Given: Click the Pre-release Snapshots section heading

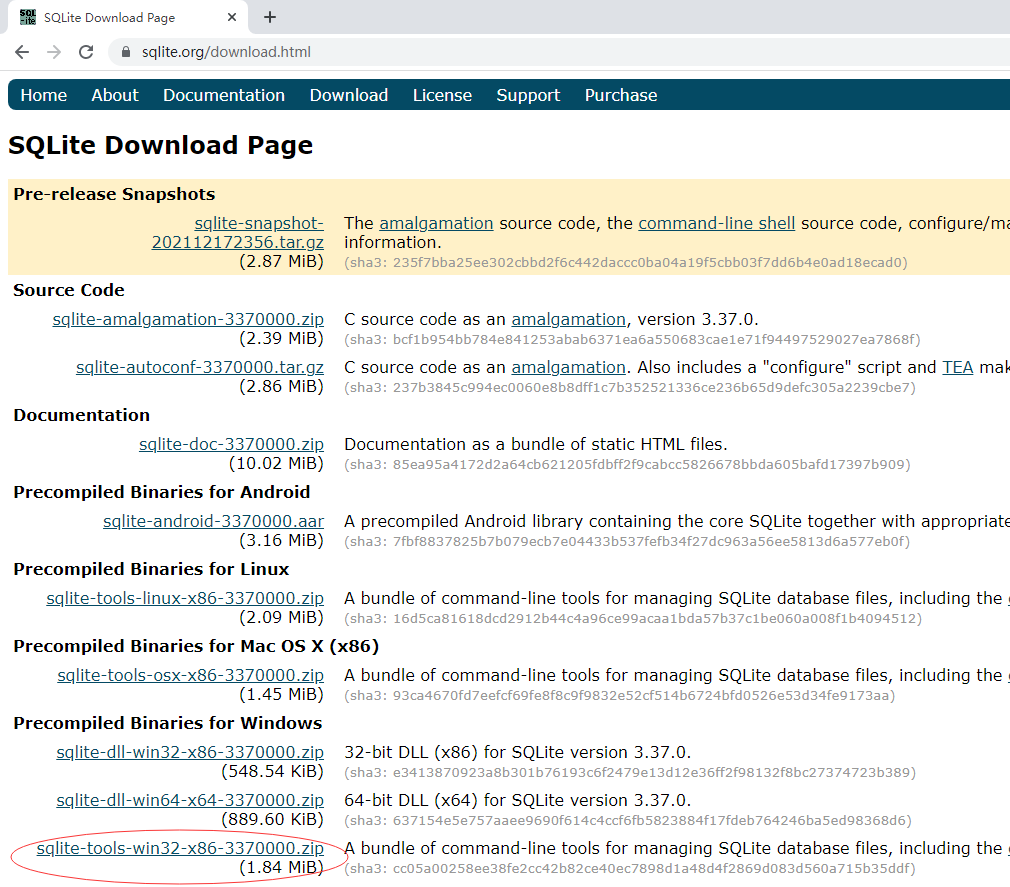Looking at the screenshot, I should (114, 194).
